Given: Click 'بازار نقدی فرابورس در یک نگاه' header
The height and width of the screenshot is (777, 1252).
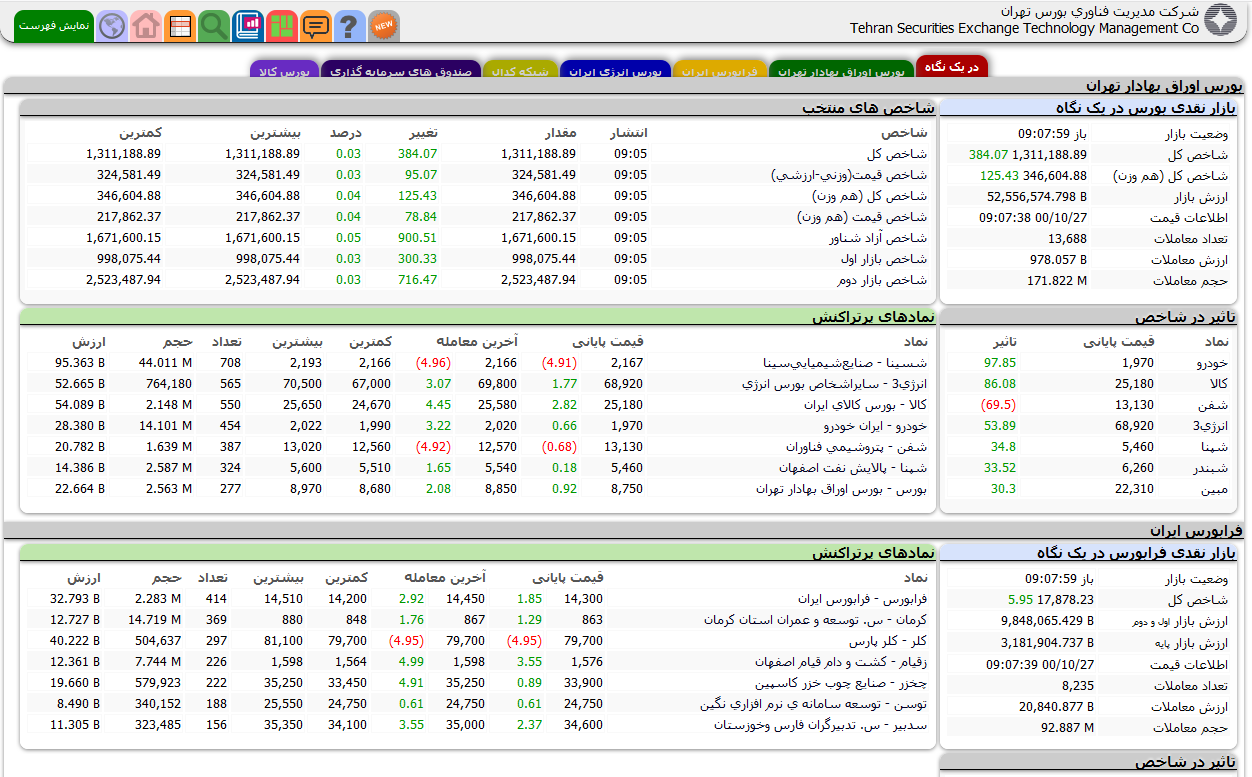Looking at the screenshot, I should (1137, 552).
